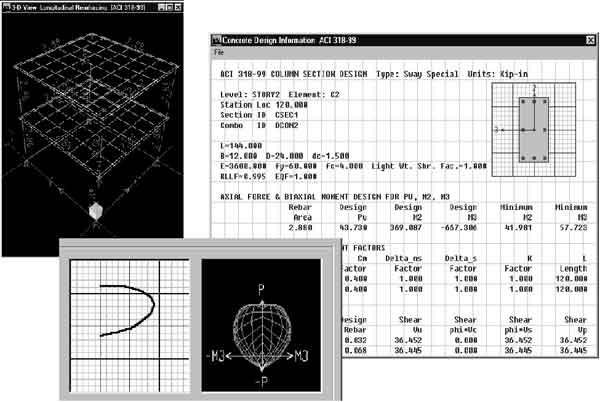The width and height of the screenshot is (600, 402).
Task: Maximize the 3-D View window
Action: pos(170,7)
